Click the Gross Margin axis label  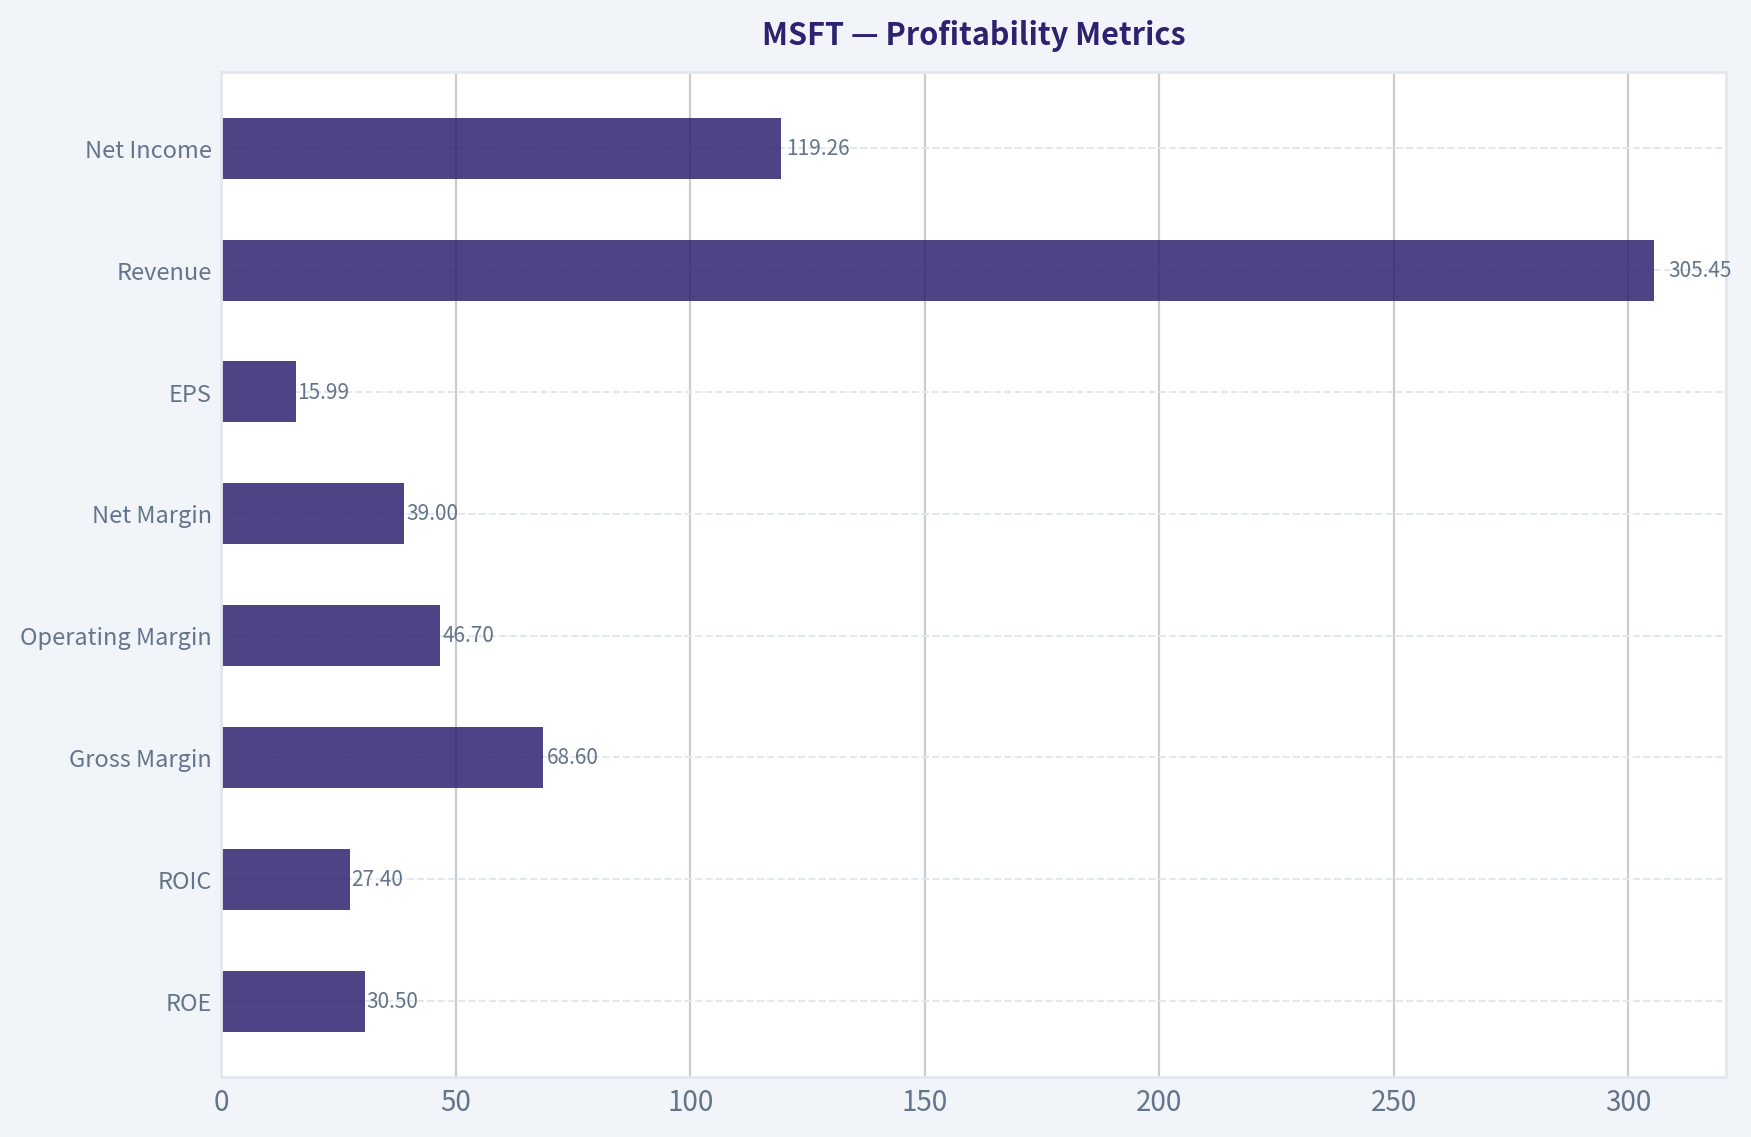(140, 759)
